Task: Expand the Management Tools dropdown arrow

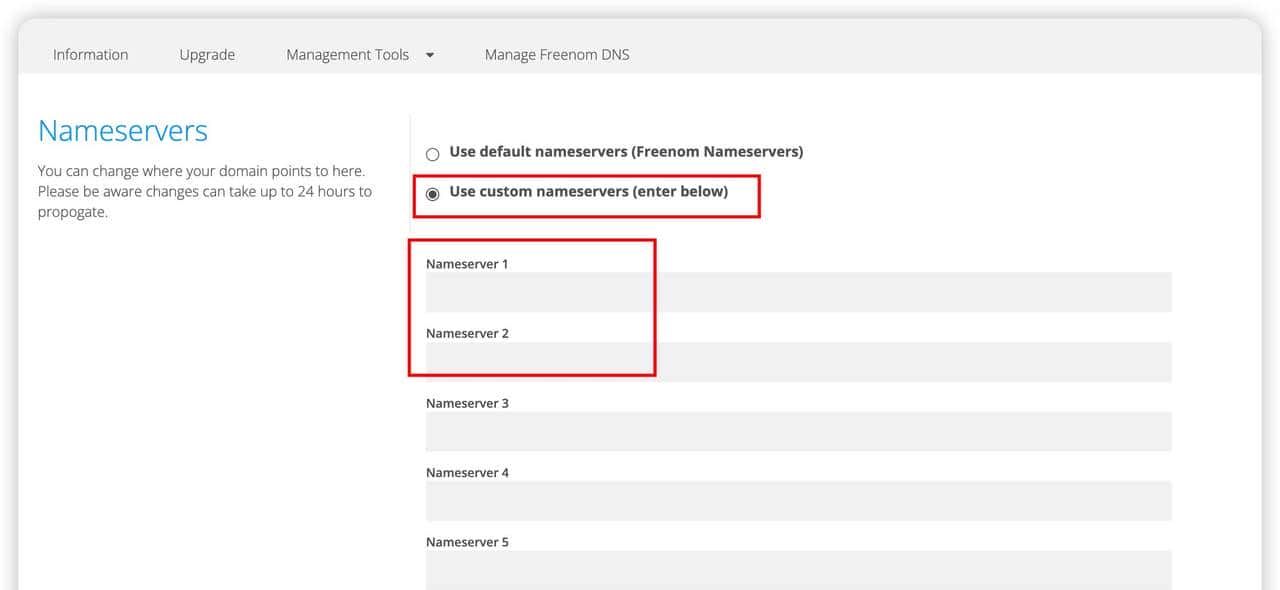Action: click(x=430, y=55)
